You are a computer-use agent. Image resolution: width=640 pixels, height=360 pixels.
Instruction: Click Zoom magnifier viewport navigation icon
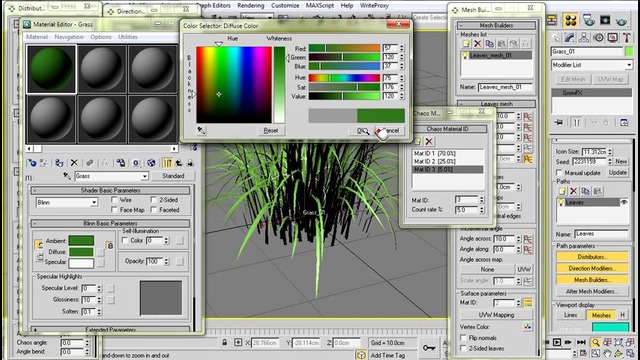[596, 342]
